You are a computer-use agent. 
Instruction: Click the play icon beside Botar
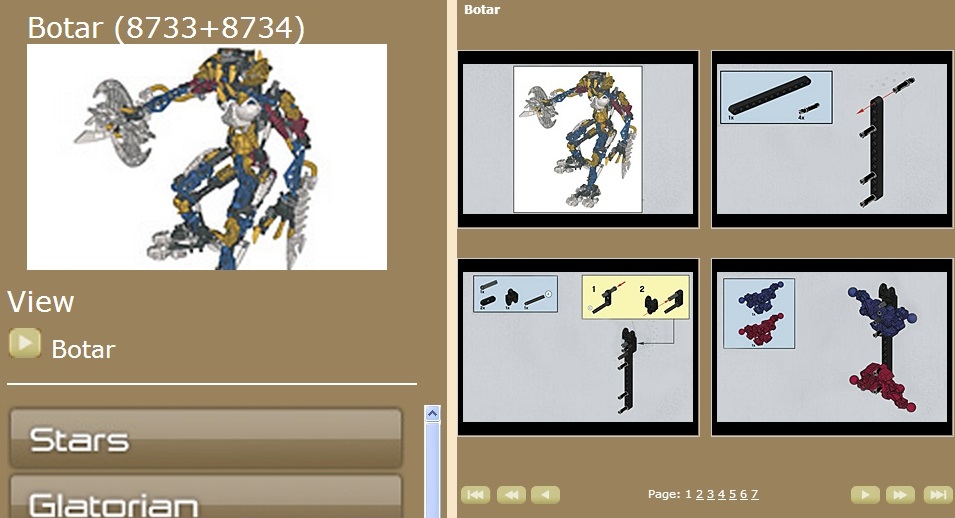tap(25, 343)
